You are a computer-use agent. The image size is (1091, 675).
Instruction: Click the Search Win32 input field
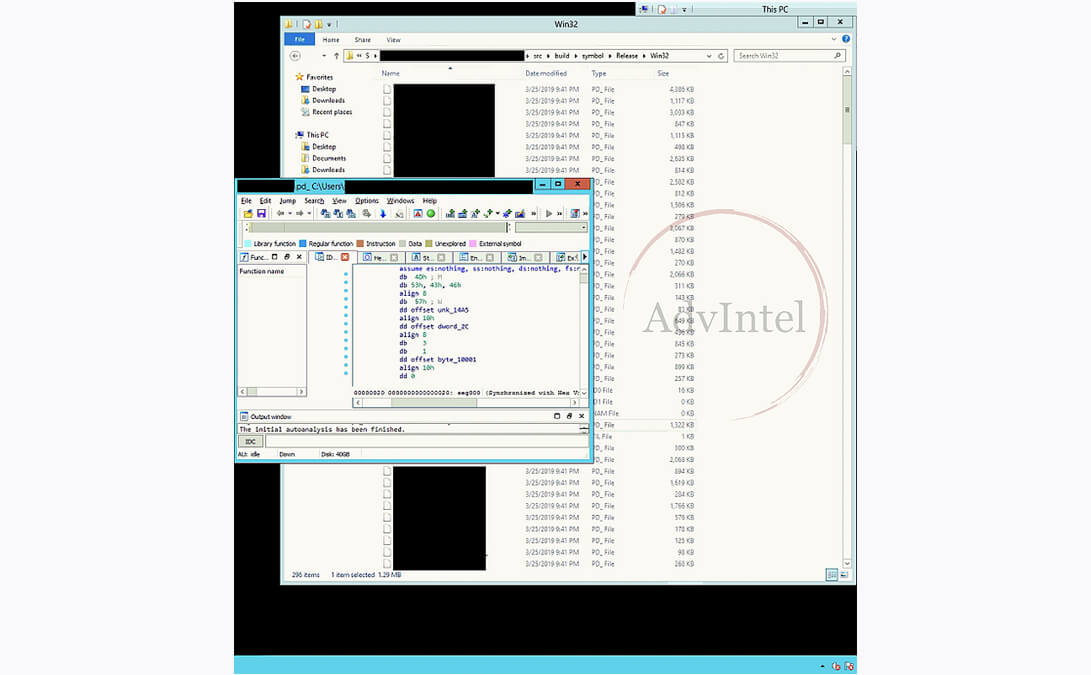tap(785, 56)
